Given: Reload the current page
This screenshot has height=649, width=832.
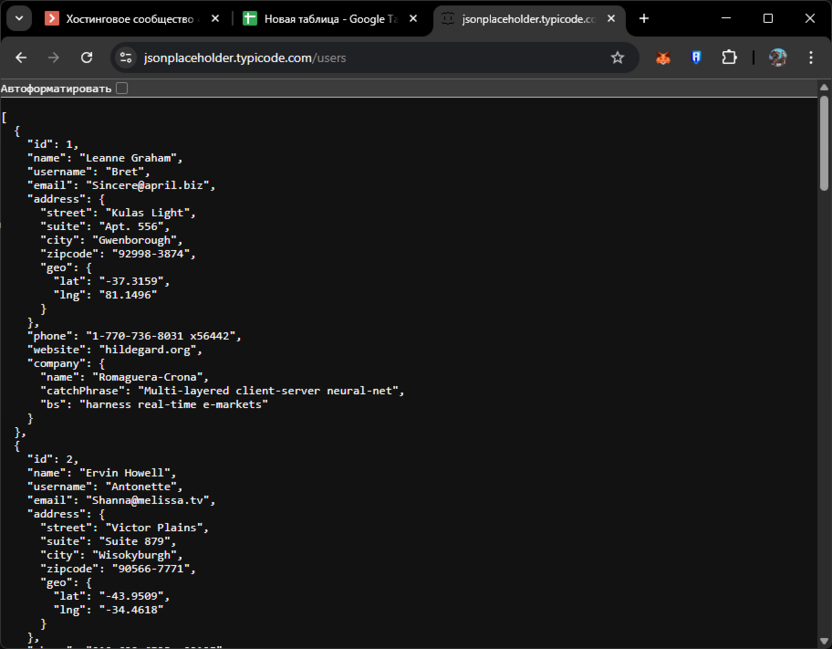Looking at the screenshot, I should [87, 58].
